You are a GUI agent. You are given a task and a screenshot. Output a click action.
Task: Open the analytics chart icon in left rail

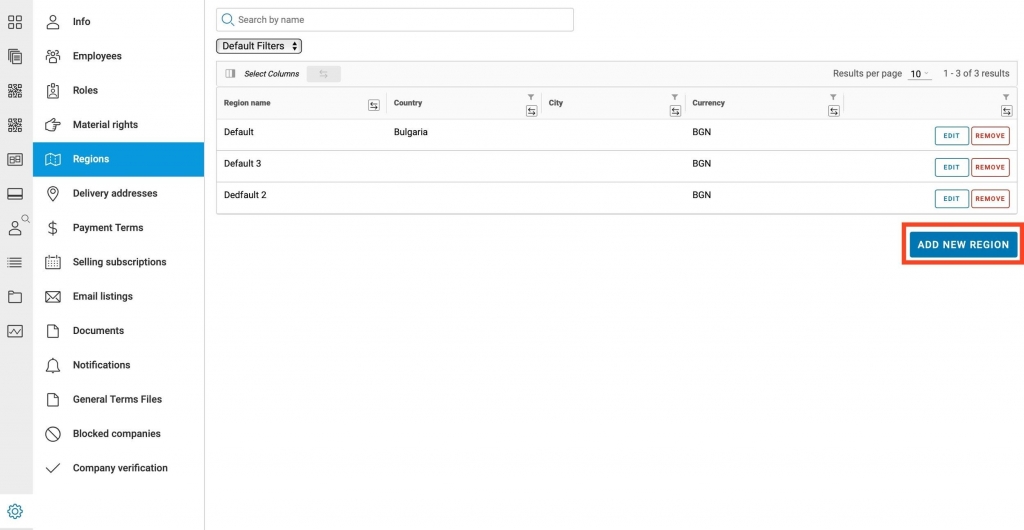click(x=15, y=331)
